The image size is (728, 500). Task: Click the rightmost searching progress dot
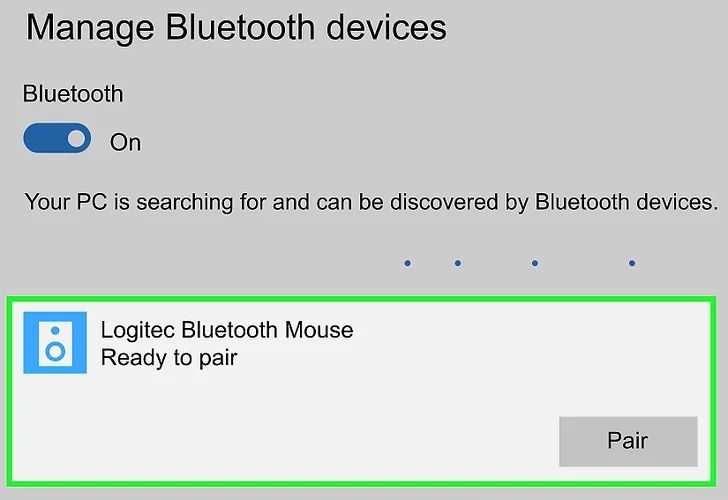[632, 264]
